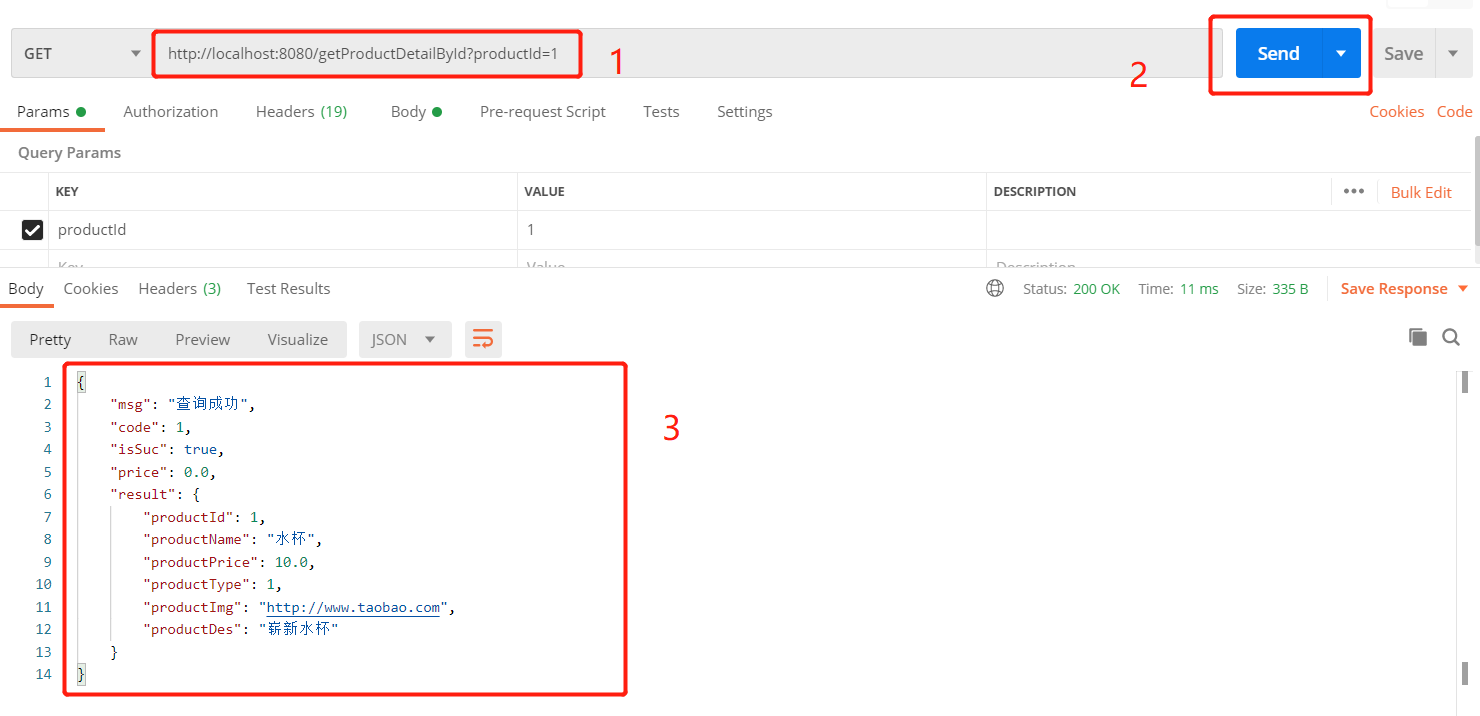The image size is (1480, 716).
Task: Switch to the Authorization tab
Action: (x=171, y=112)
